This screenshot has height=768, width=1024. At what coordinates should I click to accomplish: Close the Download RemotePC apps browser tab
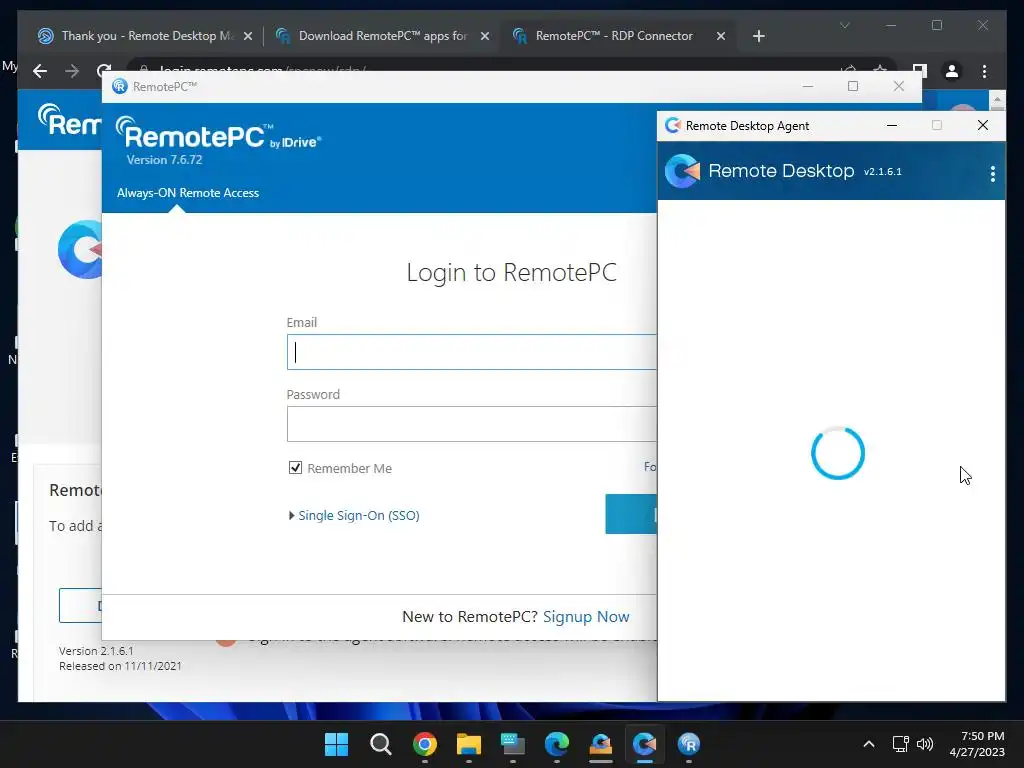[485, 36]
